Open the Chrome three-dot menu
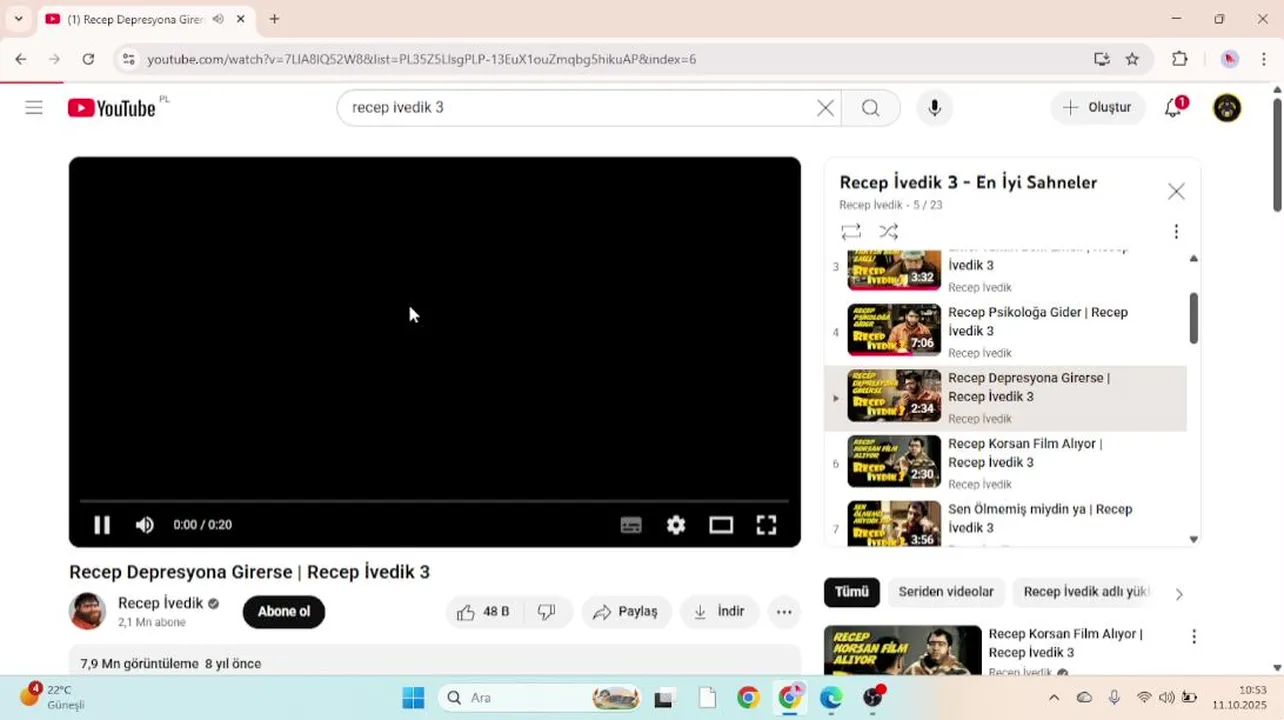The width and height of the screenshot is (1284, 720). pos(1264,59)
